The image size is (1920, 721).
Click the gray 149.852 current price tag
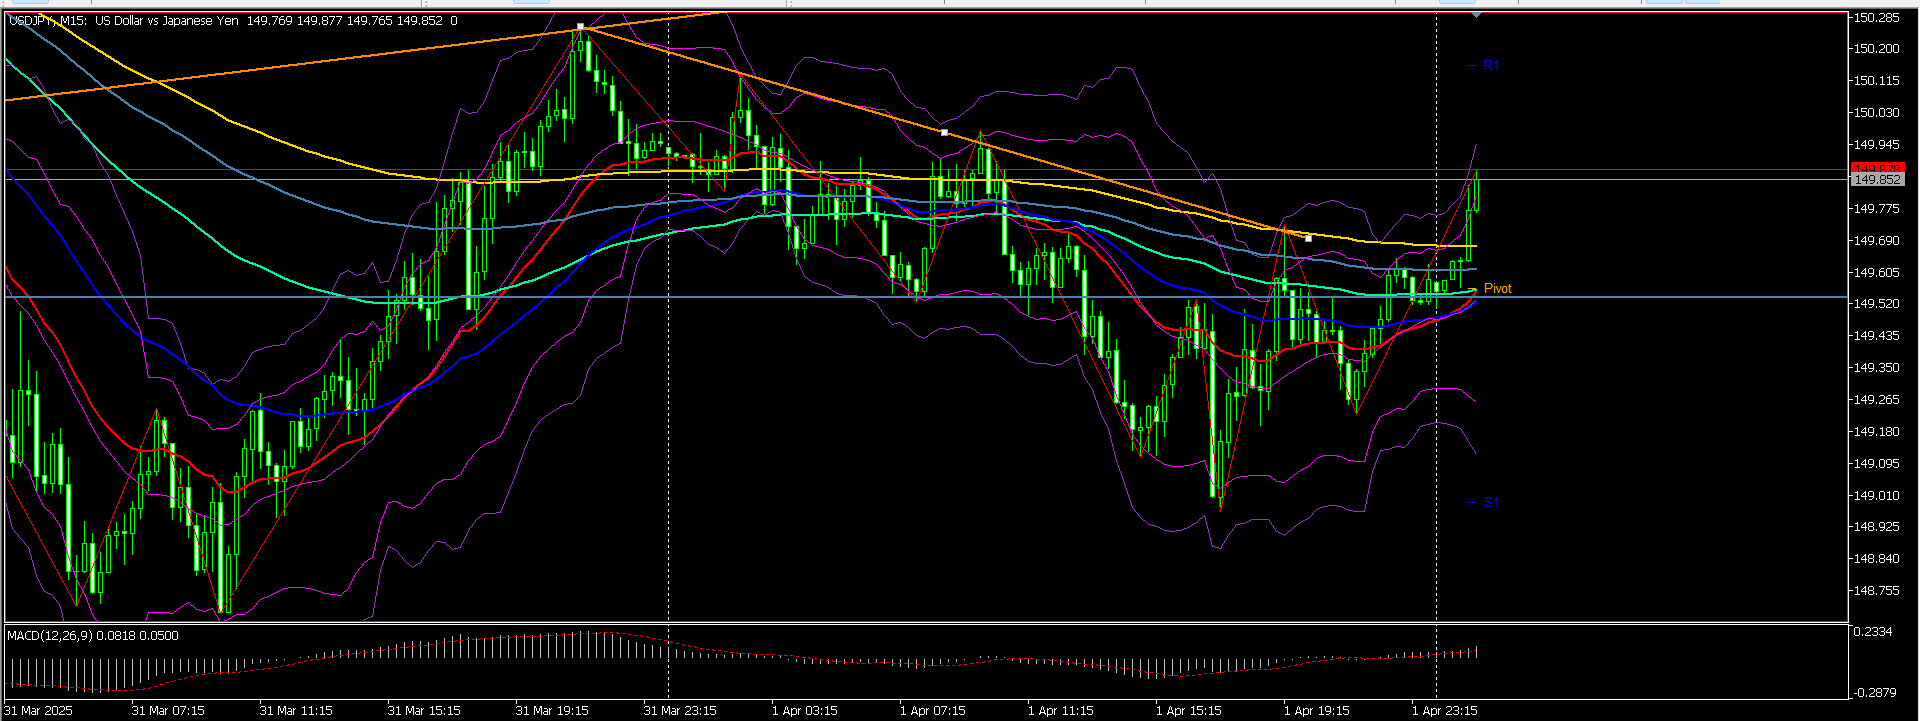(1877, 180)
